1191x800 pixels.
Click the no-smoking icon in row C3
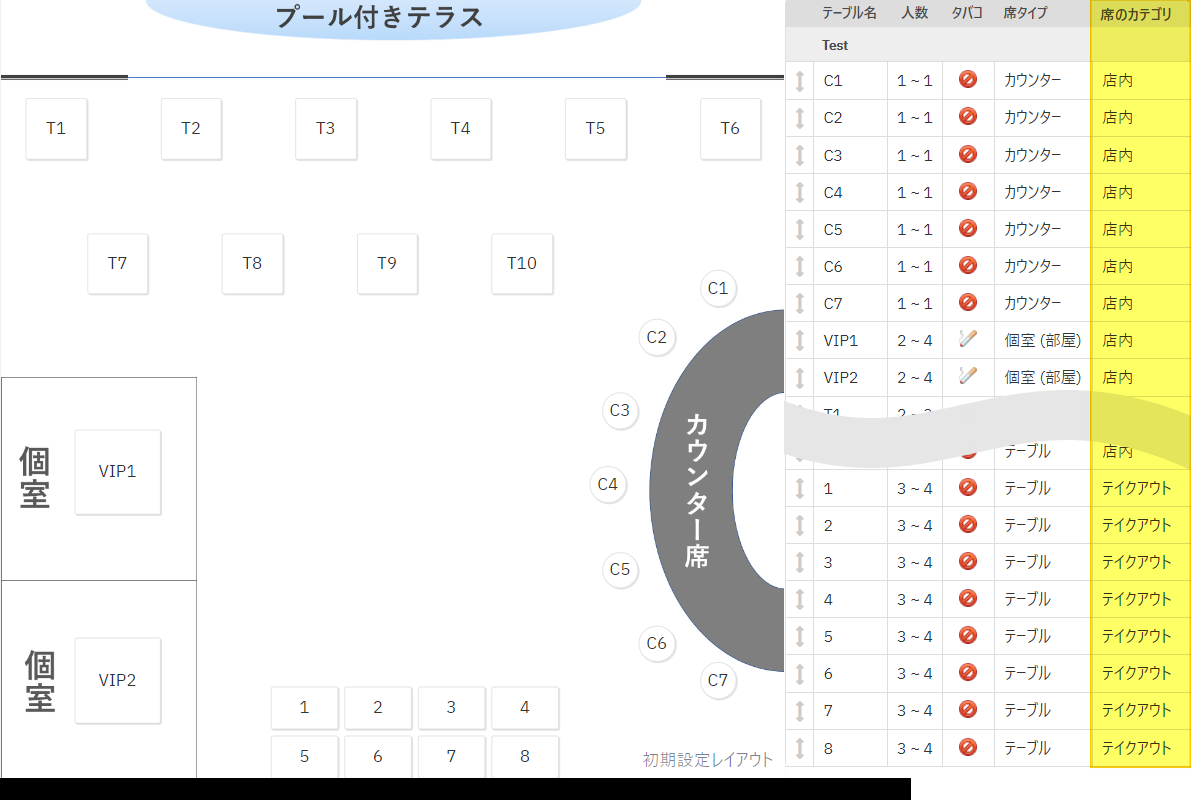pos(968,154)
